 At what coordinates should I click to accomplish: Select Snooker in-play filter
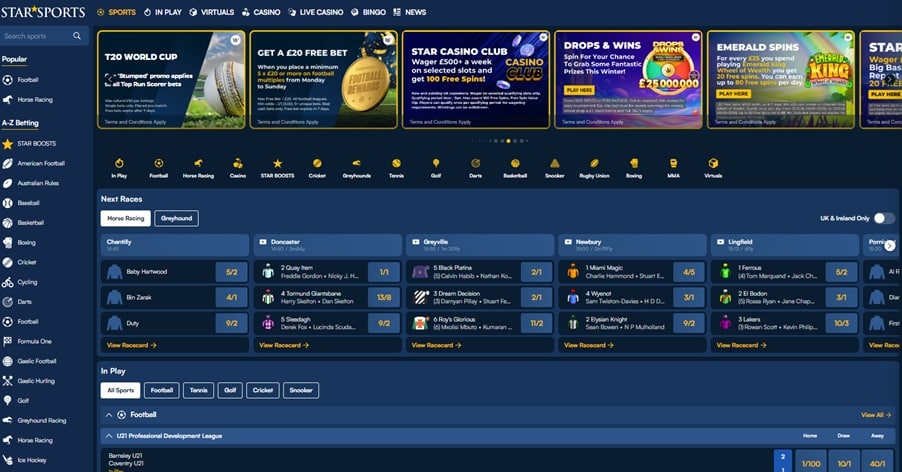pos(301,390)
